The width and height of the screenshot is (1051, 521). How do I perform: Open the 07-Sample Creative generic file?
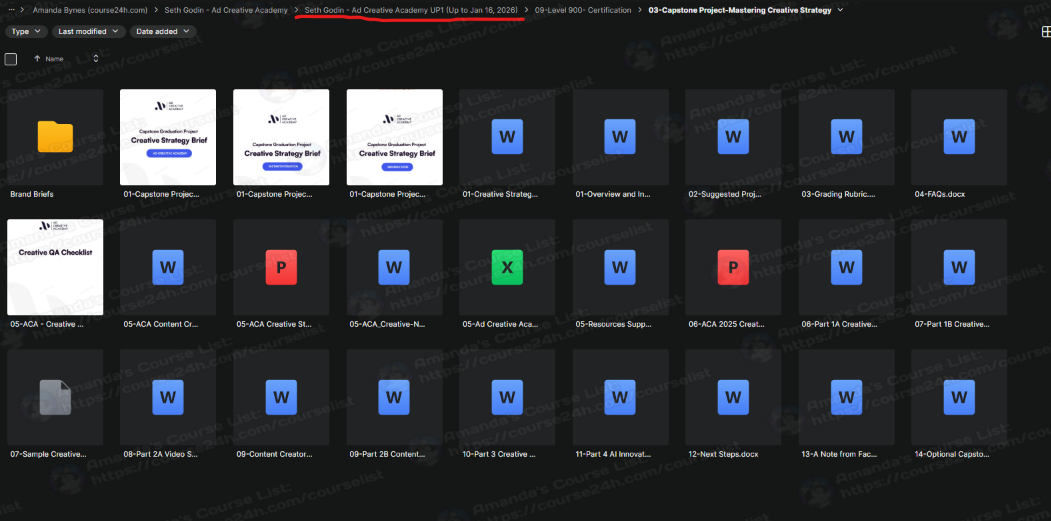(55, 397)
